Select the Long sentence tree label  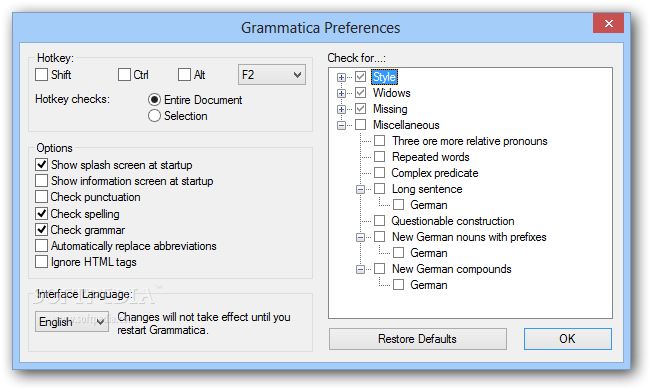[427, 189]
